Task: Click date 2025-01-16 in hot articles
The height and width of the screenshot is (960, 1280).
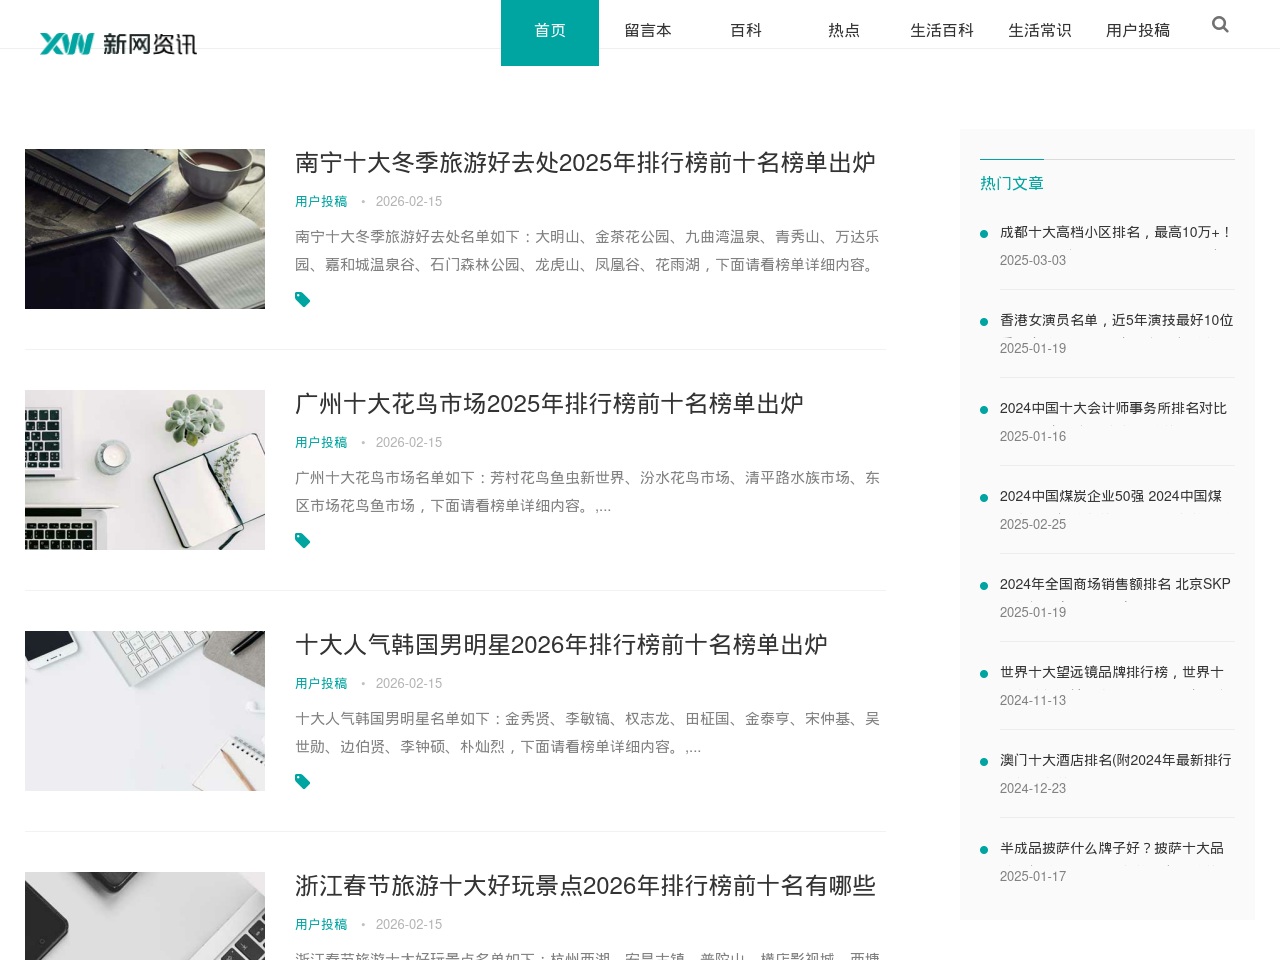Action: tap(1033, 437)
